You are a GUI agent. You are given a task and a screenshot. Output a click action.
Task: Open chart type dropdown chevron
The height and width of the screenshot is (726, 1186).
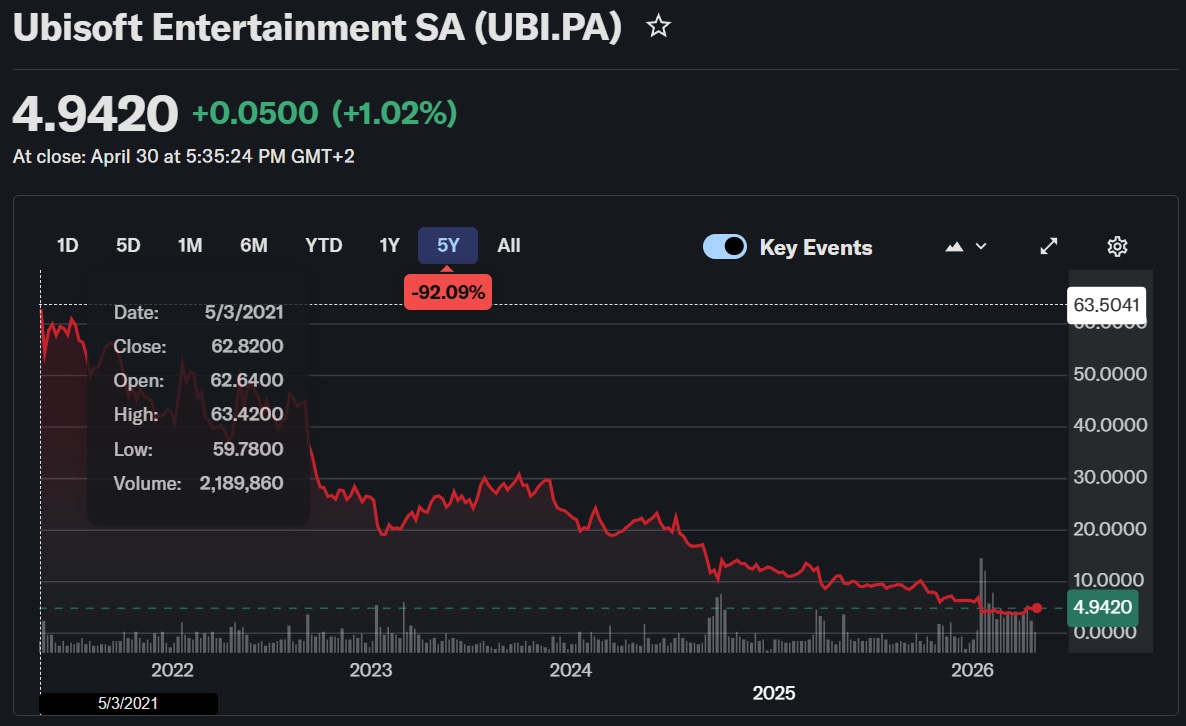[x=981, y=247]
